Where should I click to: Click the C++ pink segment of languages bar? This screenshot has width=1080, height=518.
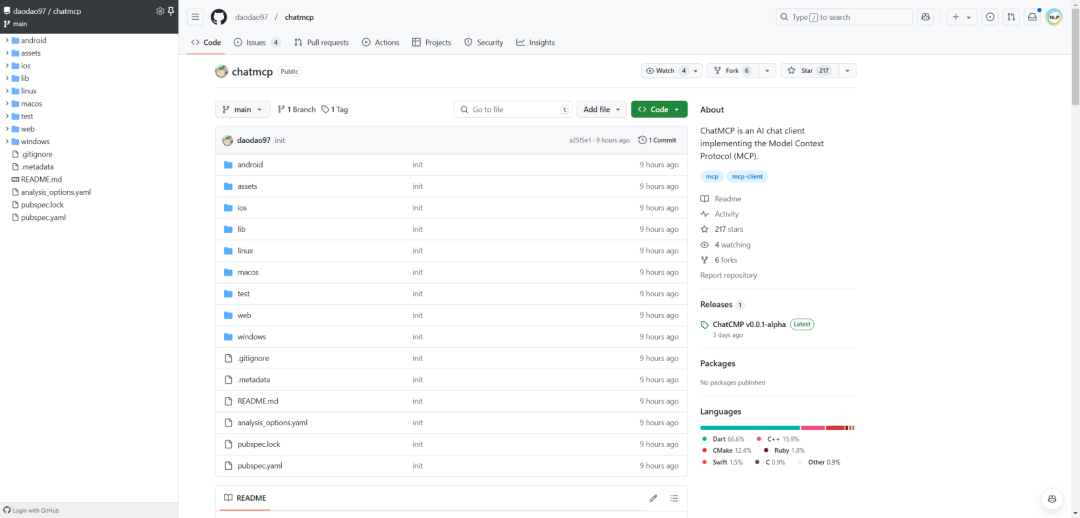[x=813, y=428]
